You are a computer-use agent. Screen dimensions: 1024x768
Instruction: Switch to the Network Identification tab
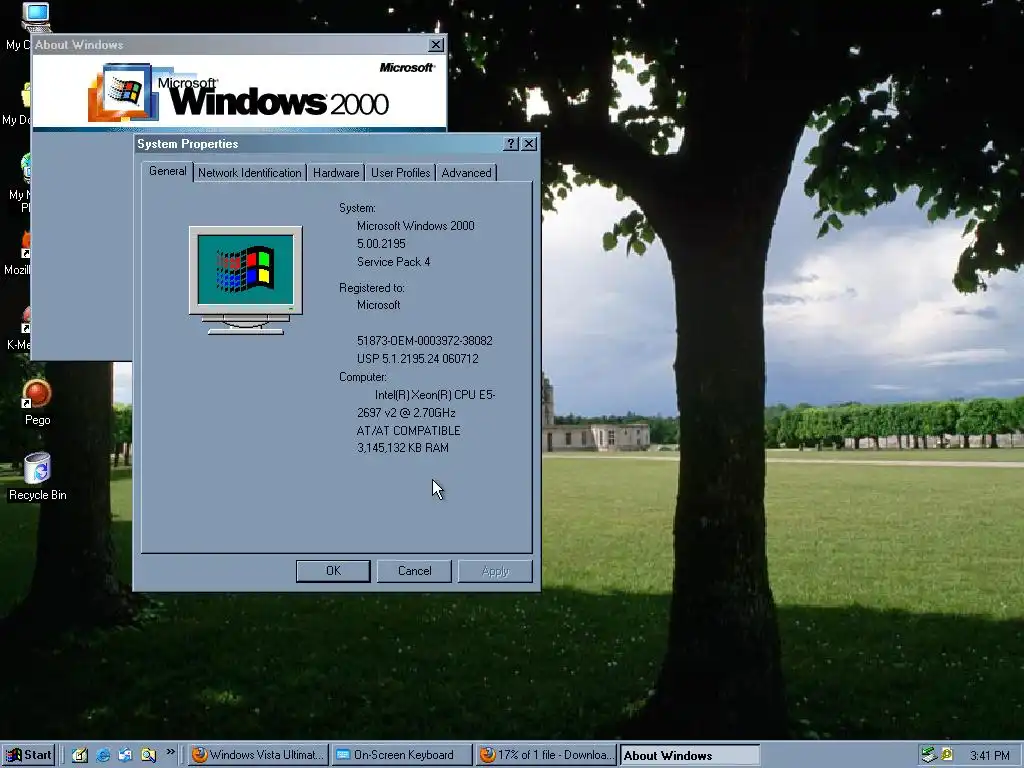[249, 173]
